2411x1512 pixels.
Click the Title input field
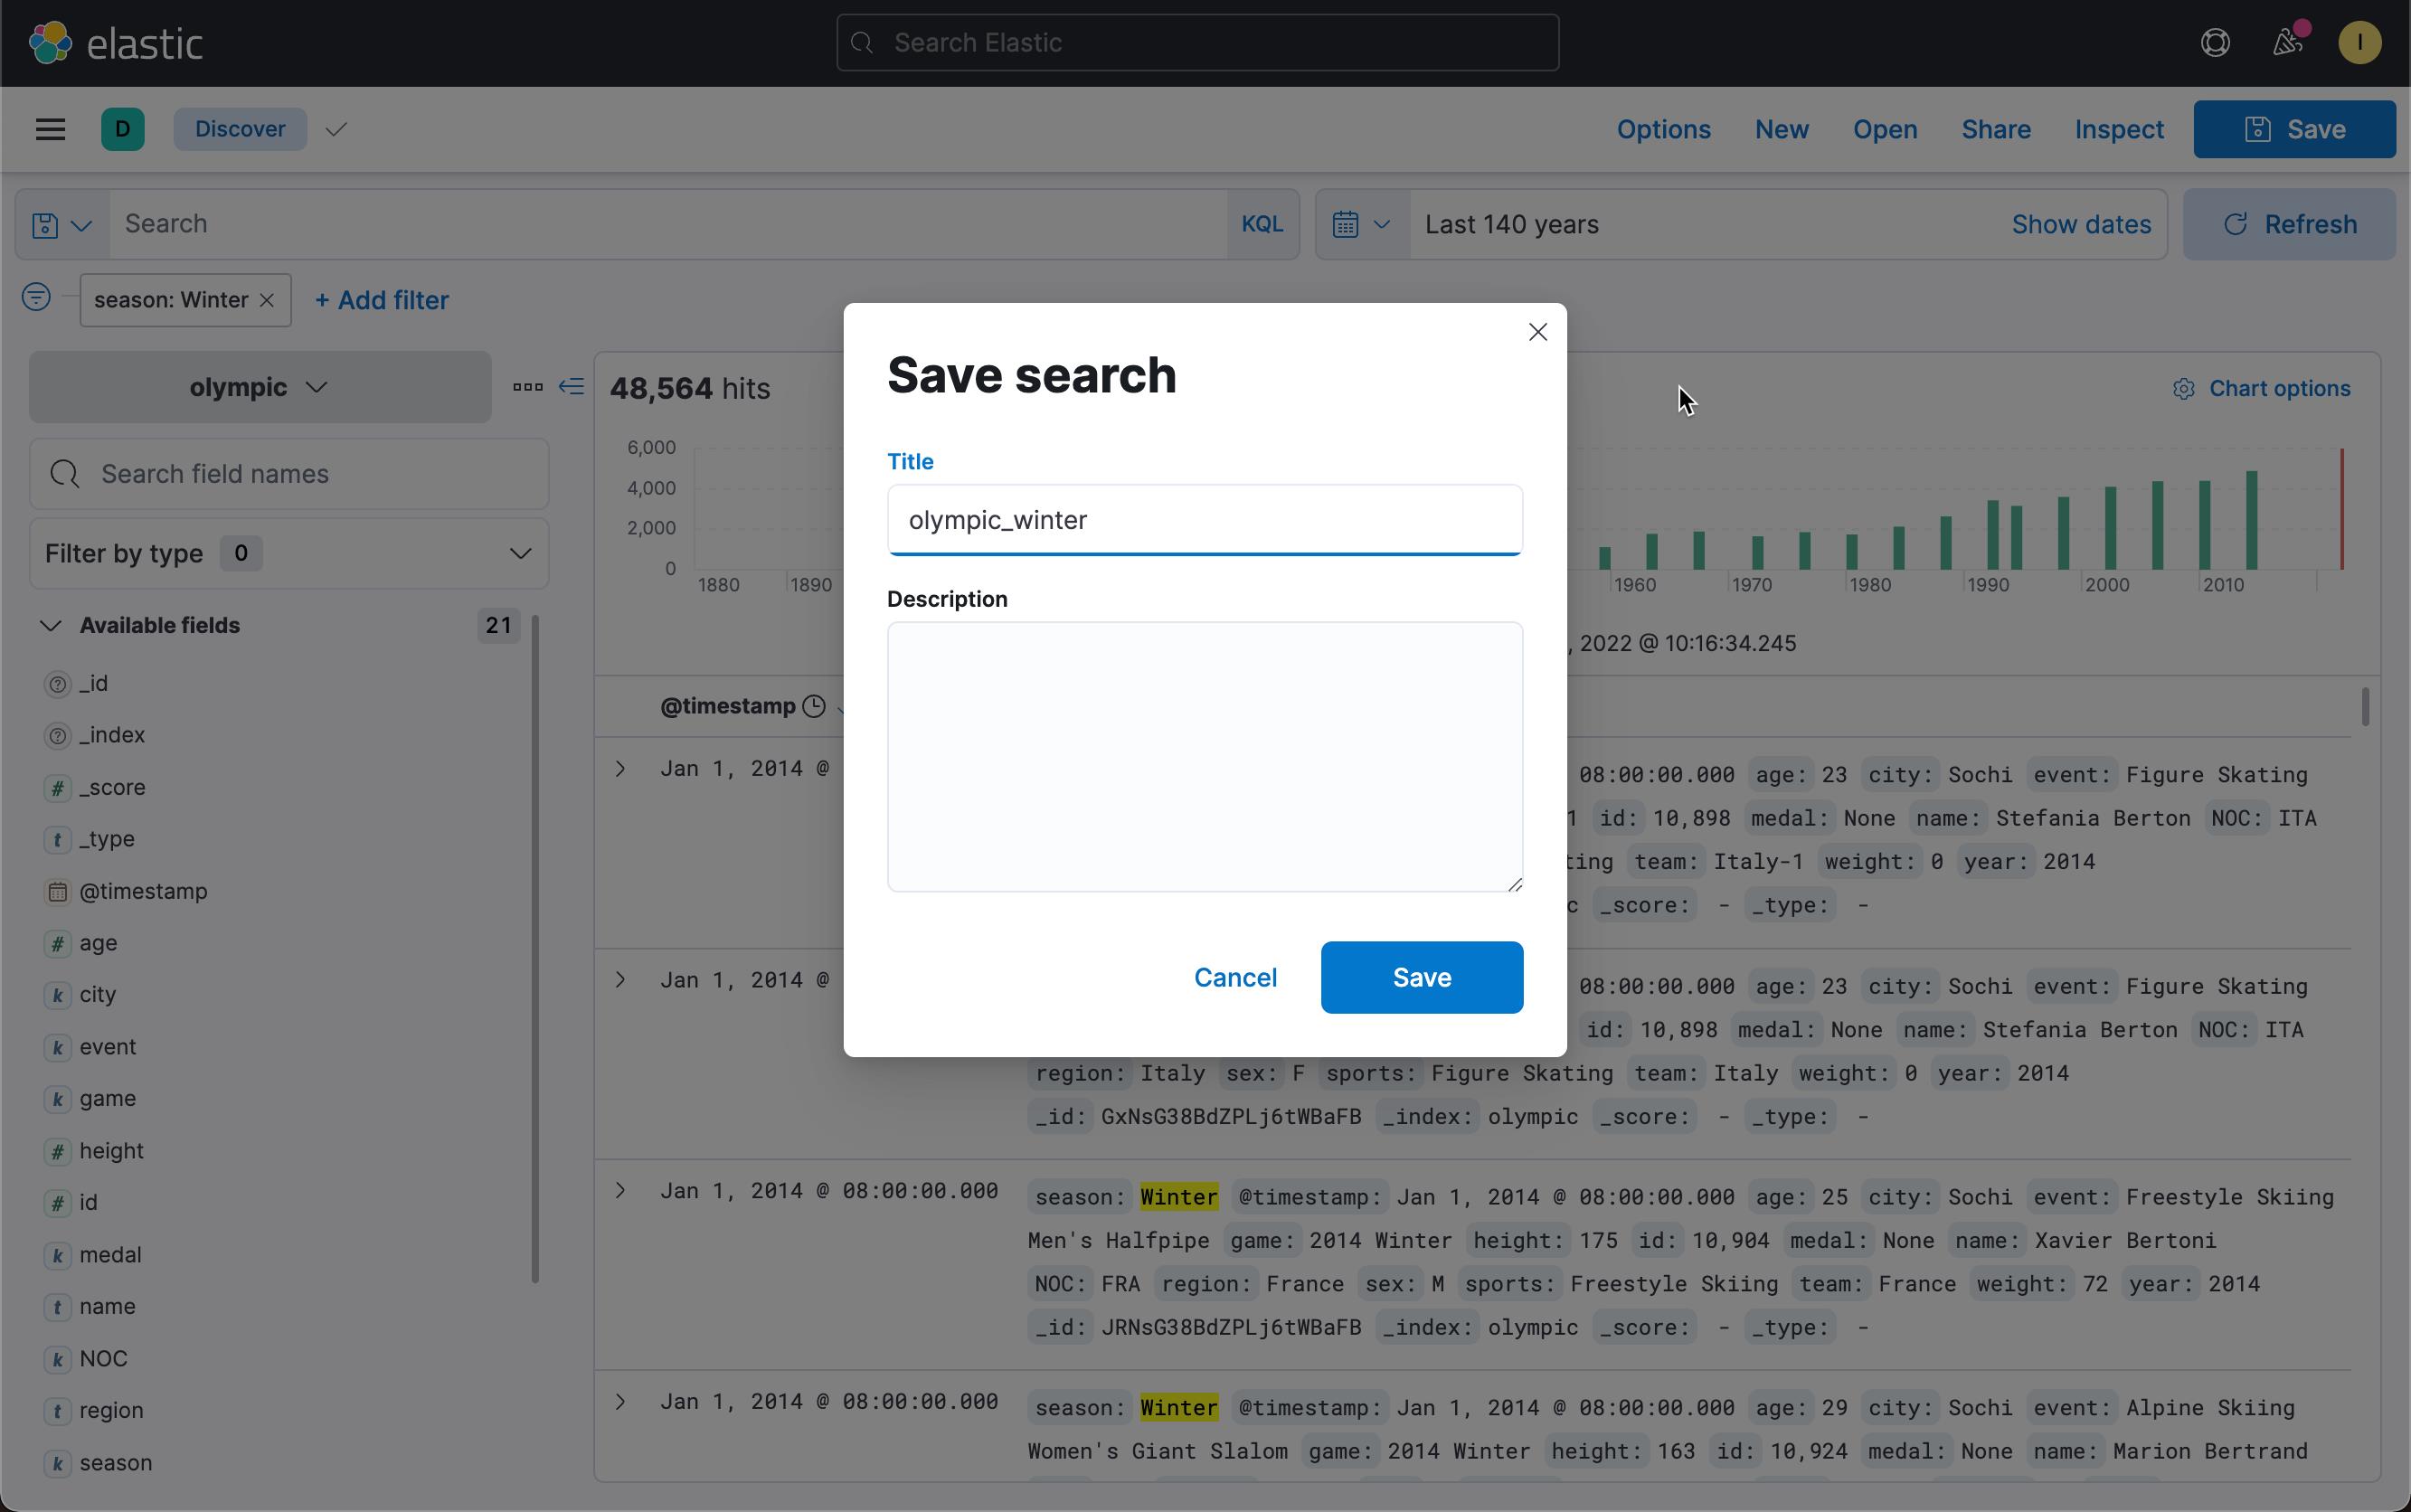(x=1205, y=520)
